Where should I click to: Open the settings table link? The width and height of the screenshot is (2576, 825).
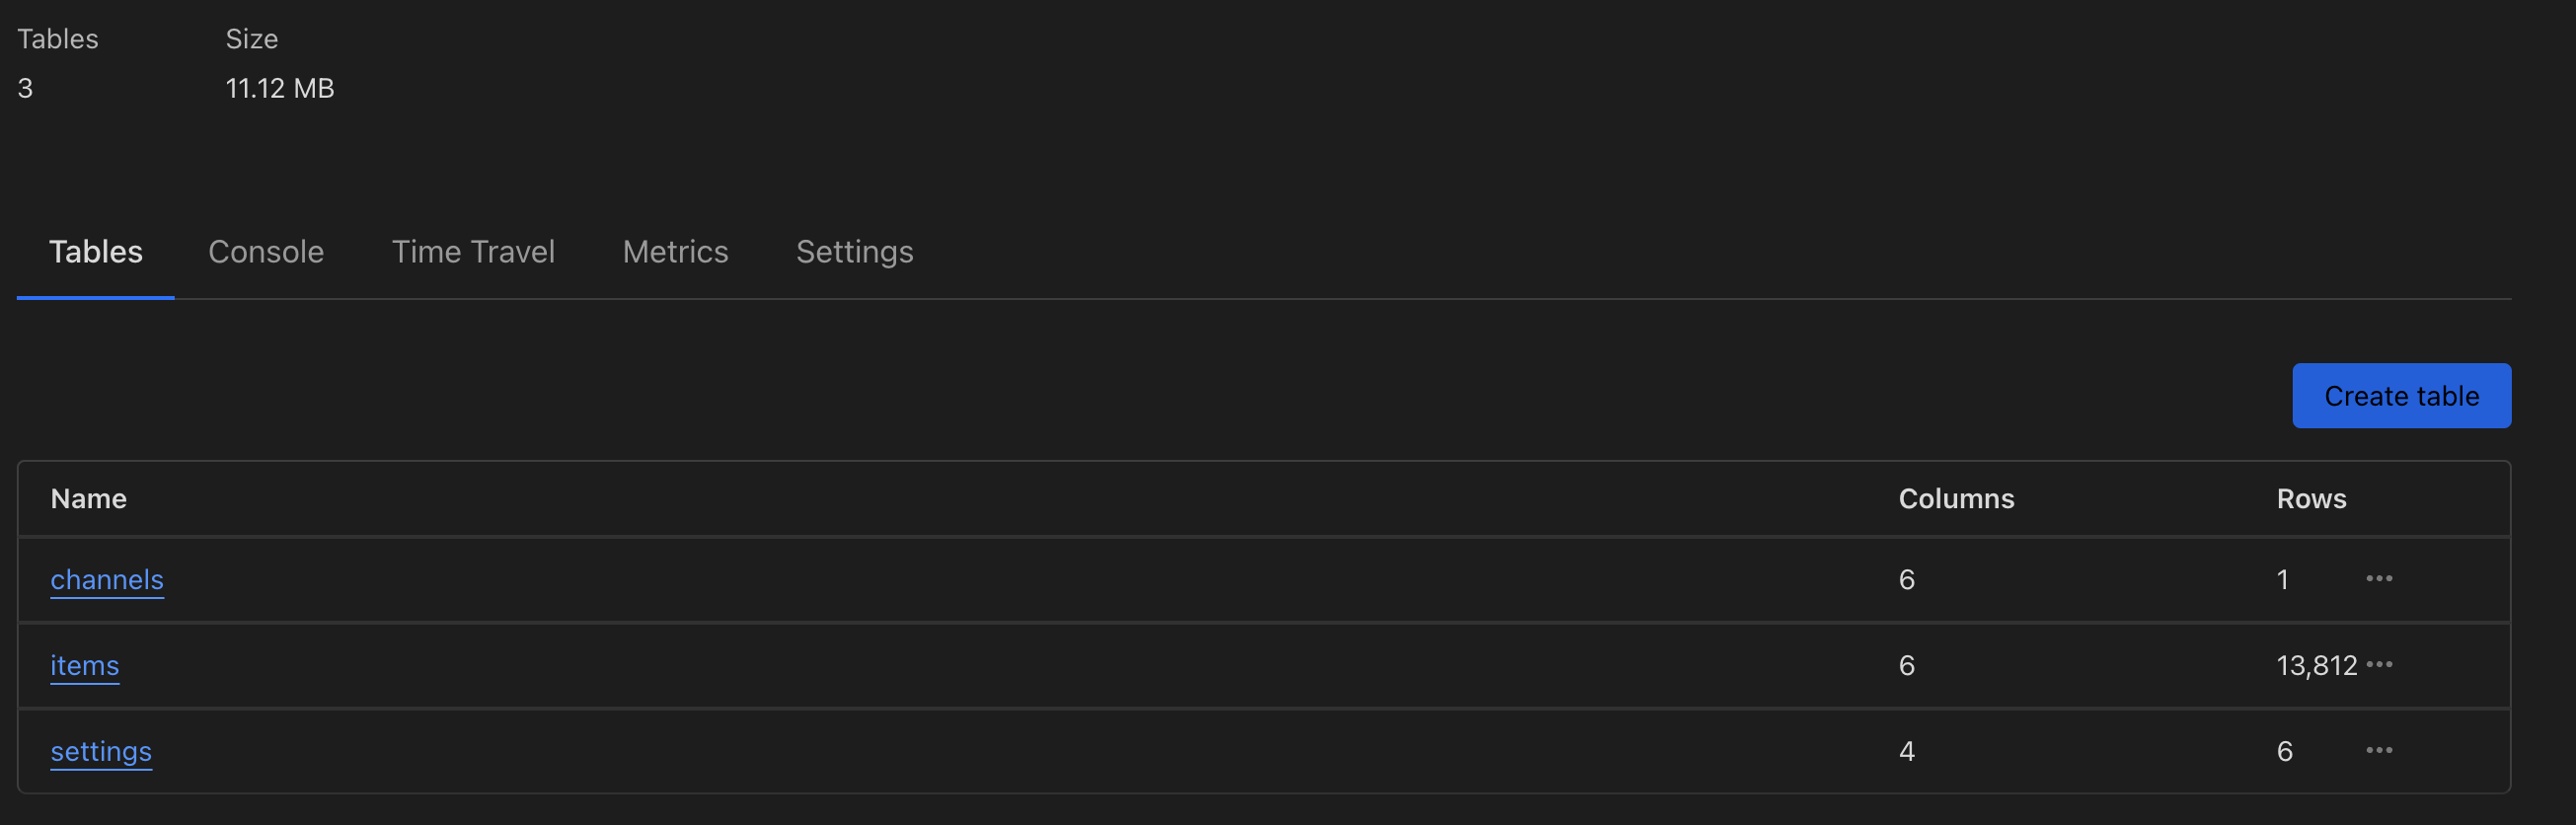(x=101, y=752)
